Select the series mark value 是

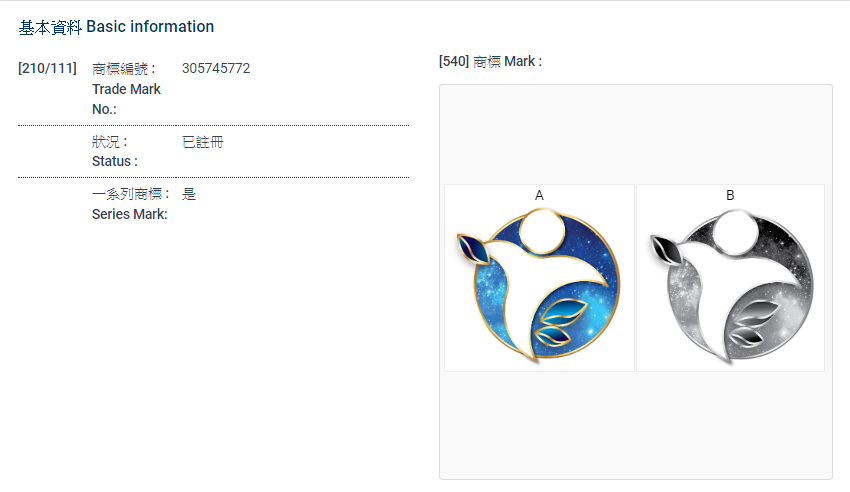(189, 194)
